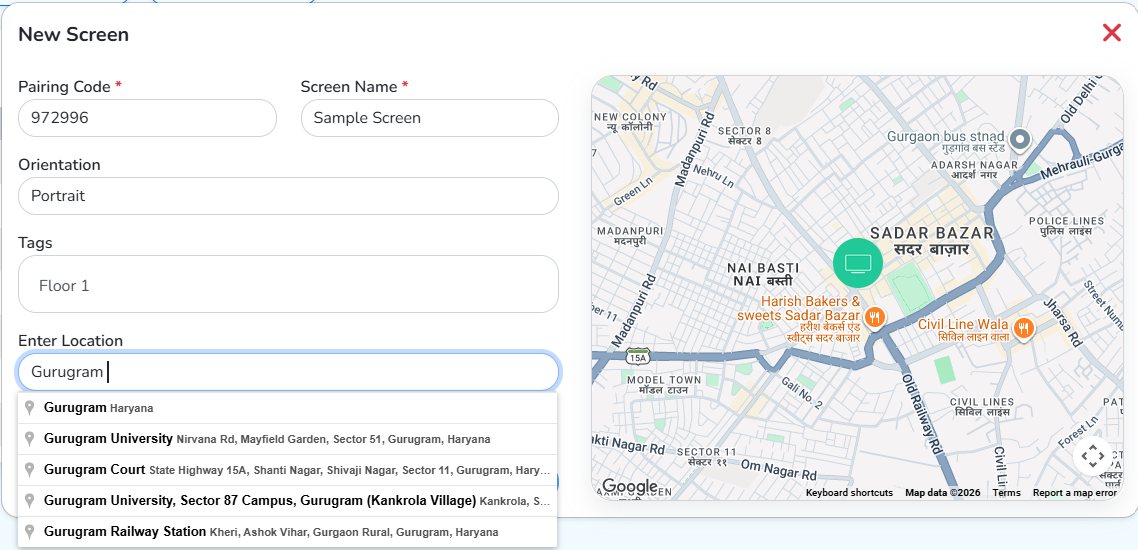This screenshot has width=1138, height=550.
Task: Click the Tags field containing Floor 1
Action: [x=288, y=284]
